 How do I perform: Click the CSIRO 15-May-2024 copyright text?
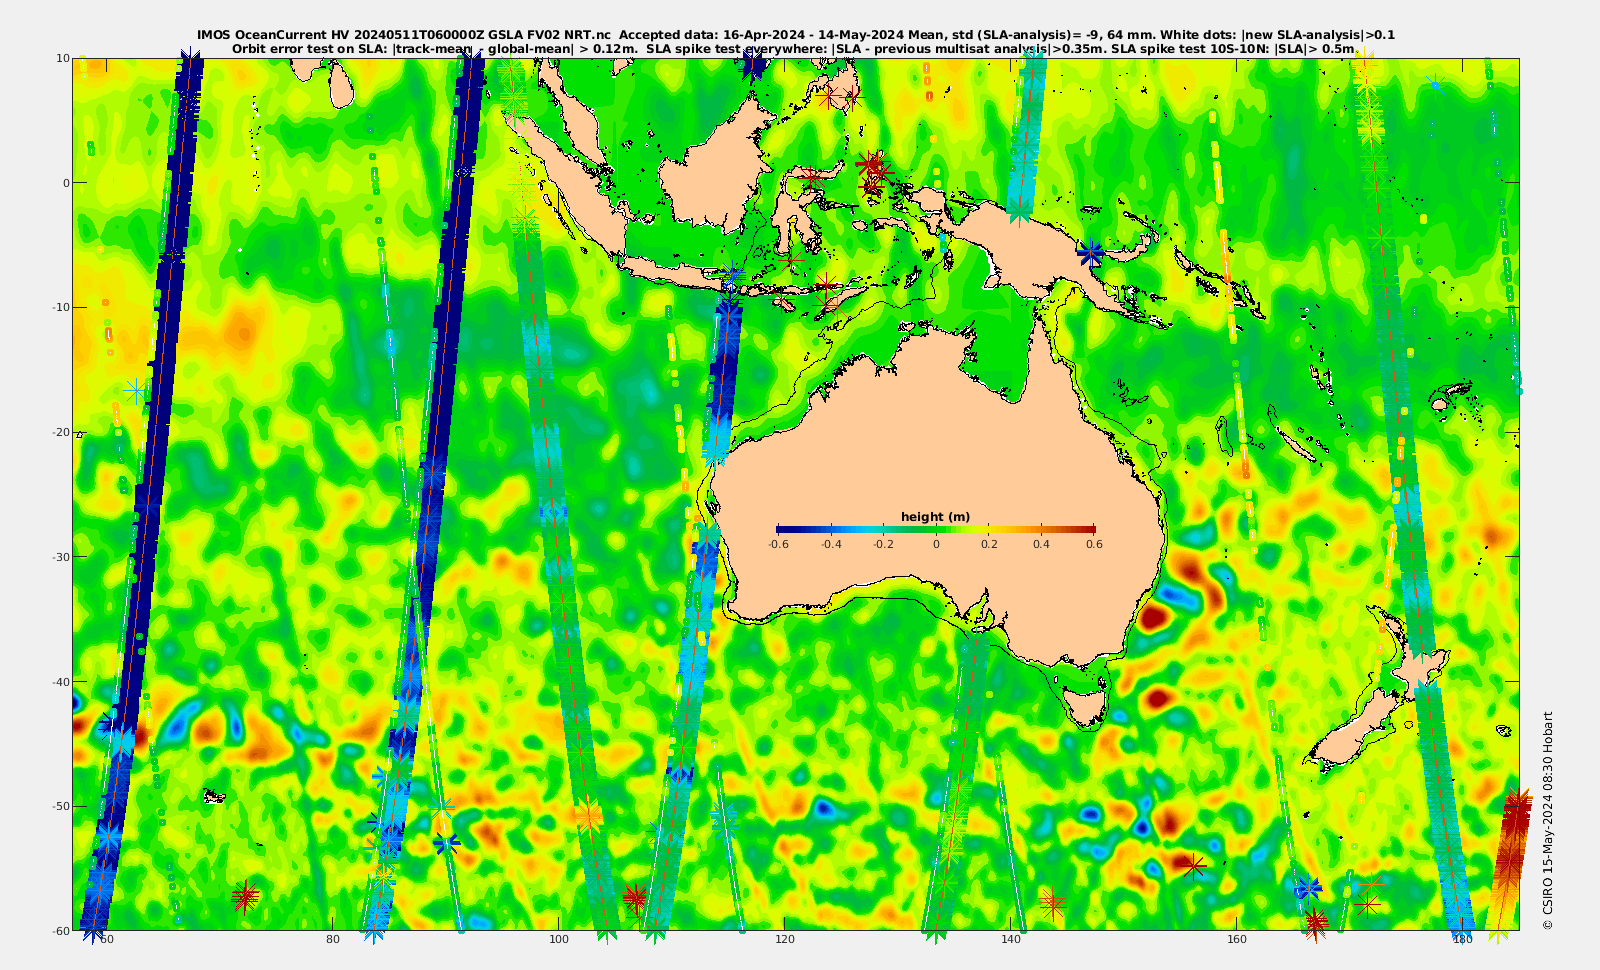pyautogui.click(x=1548, y=820)
